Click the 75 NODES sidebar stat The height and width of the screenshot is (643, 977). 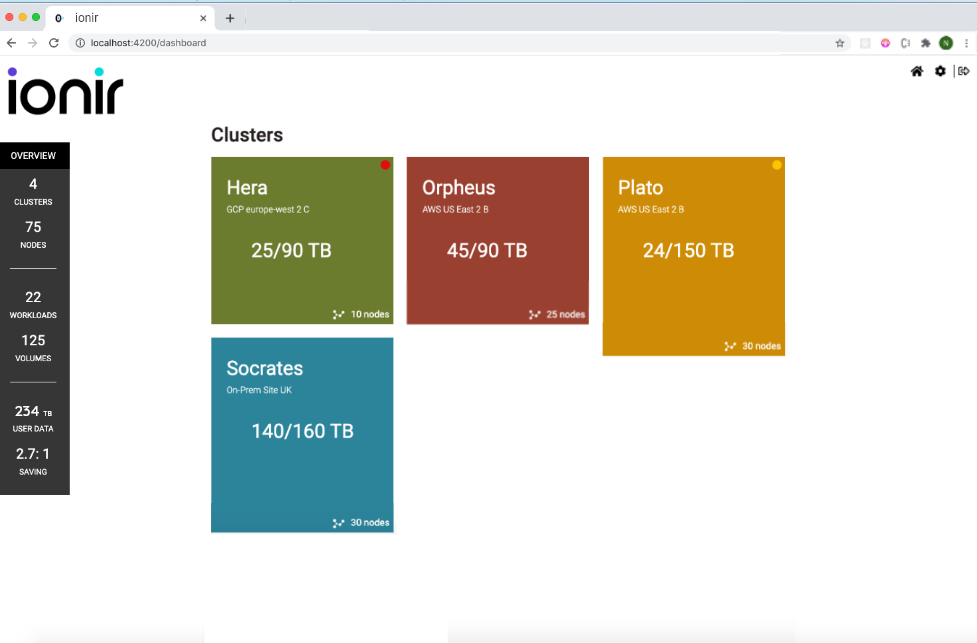[33, 234]
